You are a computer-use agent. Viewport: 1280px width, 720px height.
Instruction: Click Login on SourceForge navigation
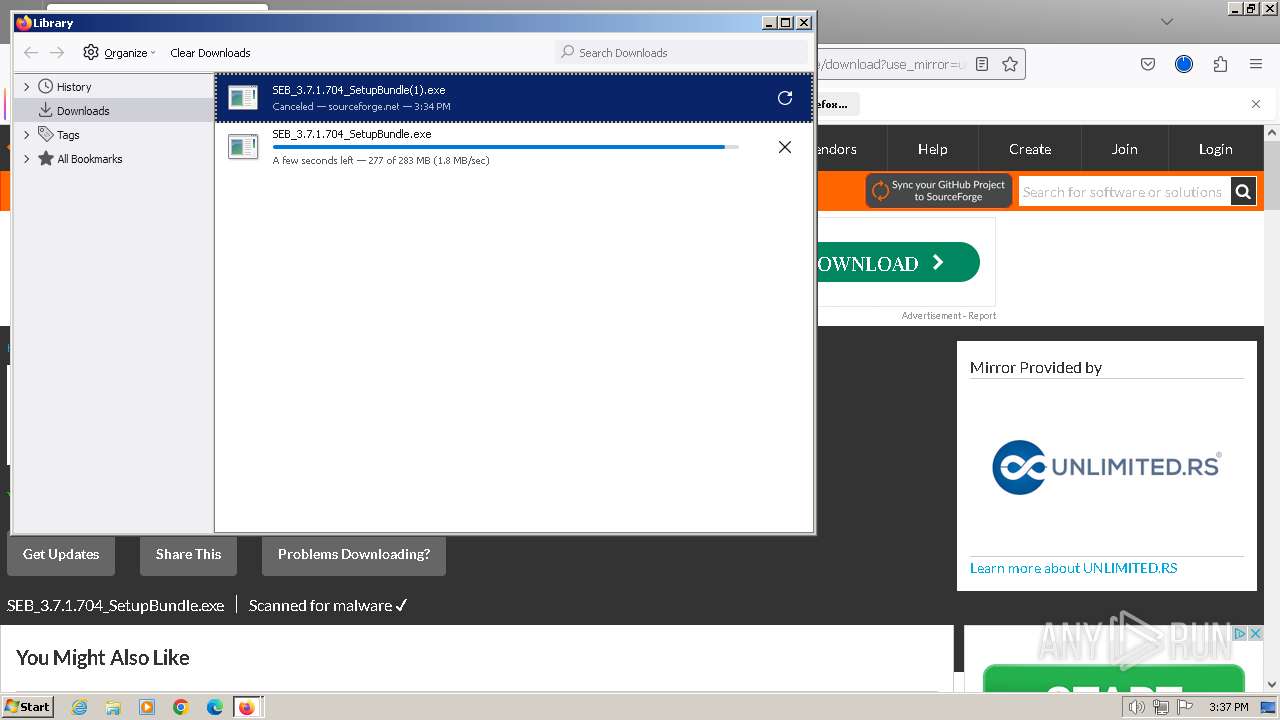(x=1216, y=149)
